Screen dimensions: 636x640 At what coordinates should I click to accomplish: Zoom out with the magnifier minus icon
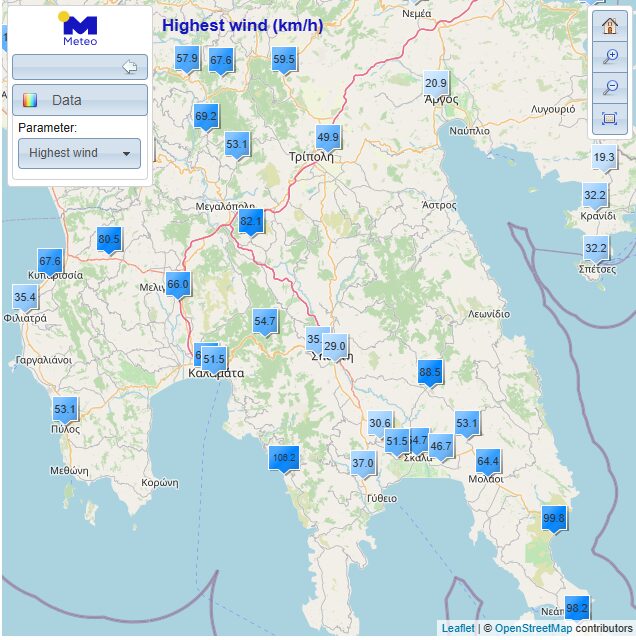point(609,88)
